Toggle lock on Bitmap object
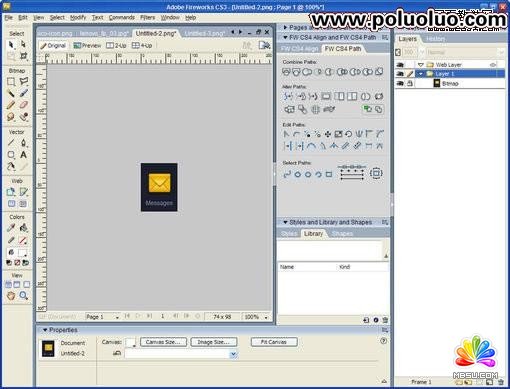 coord(410,83)
